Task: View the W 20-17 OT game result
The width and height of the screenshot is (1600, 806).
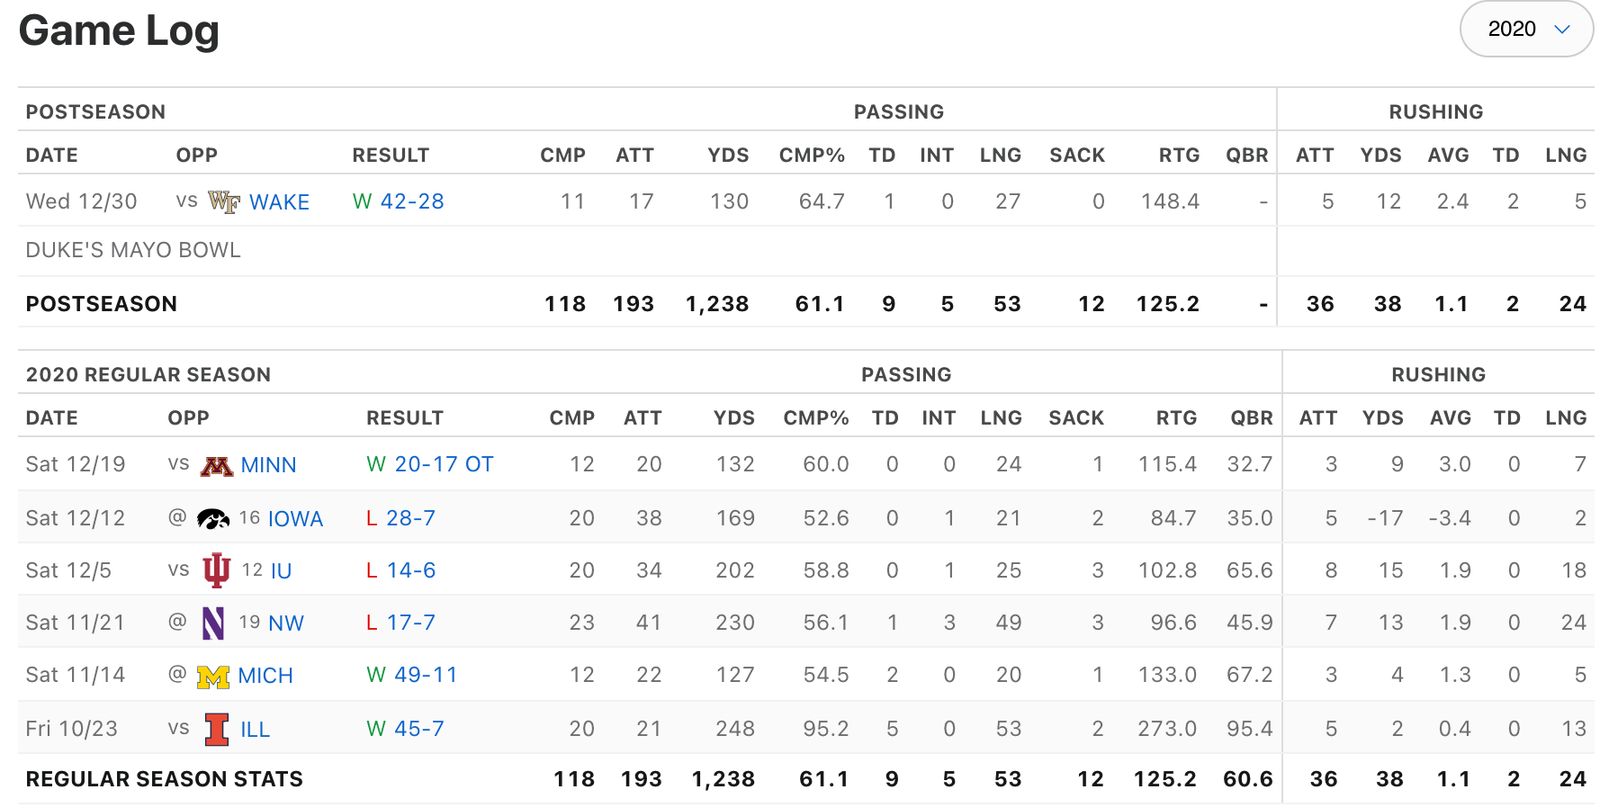Action: tap(430, 464)
